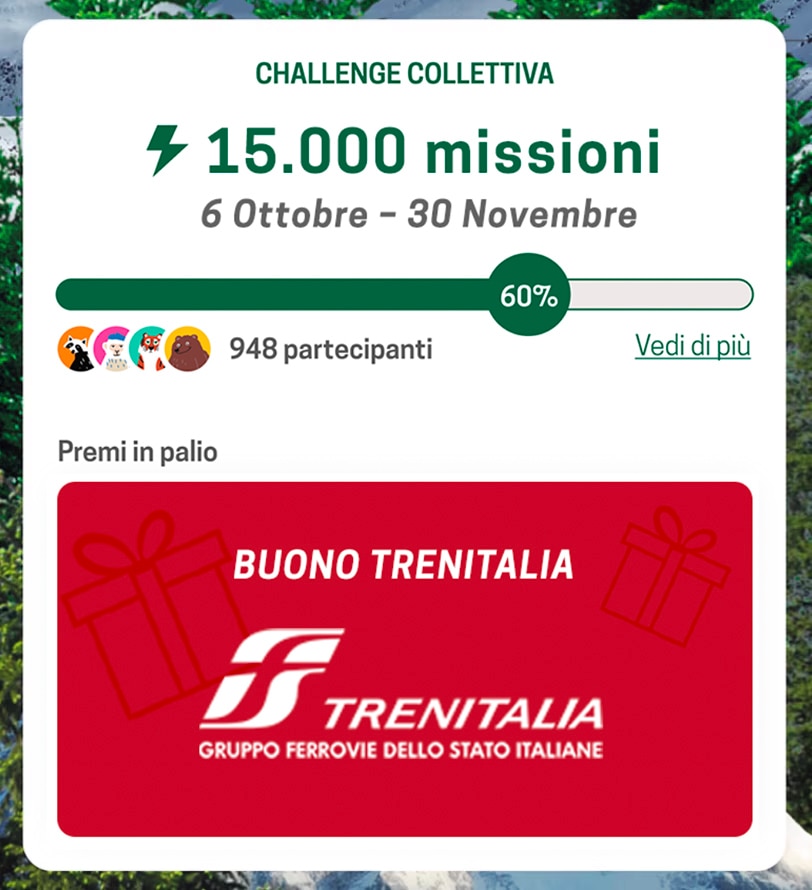
Task: Click the unfilled part of progress bar
Action: click(661, 295)
